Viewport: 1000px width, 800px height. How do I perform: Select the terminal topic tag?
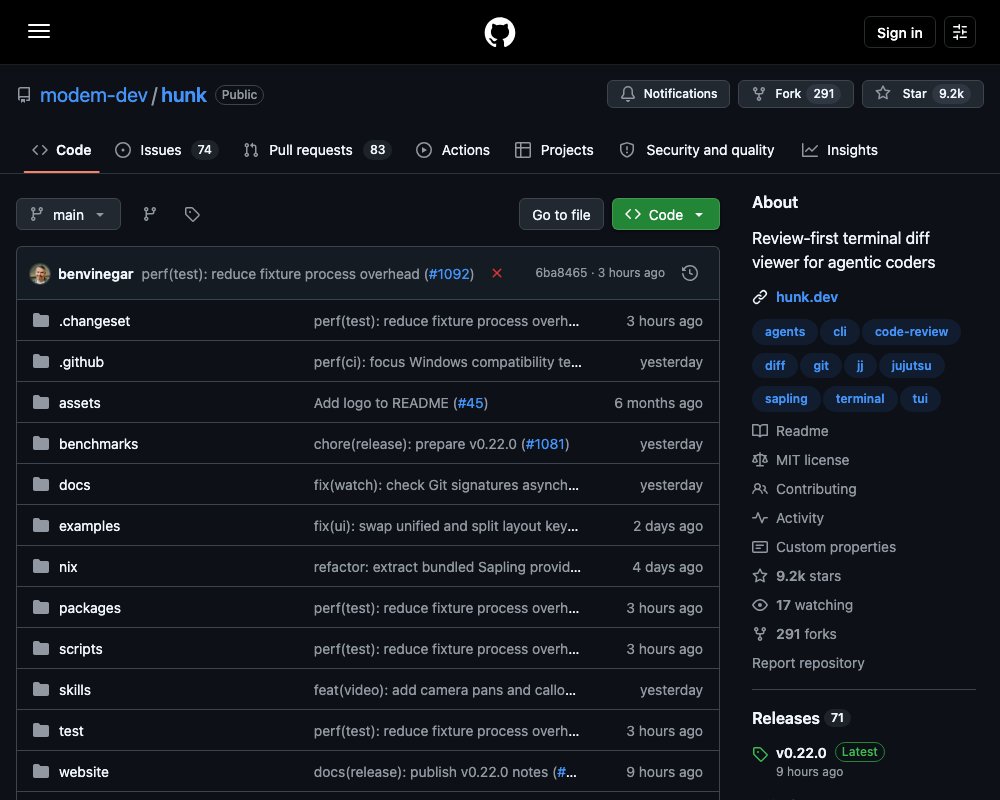pyautogui.click(x=860, y=399)
